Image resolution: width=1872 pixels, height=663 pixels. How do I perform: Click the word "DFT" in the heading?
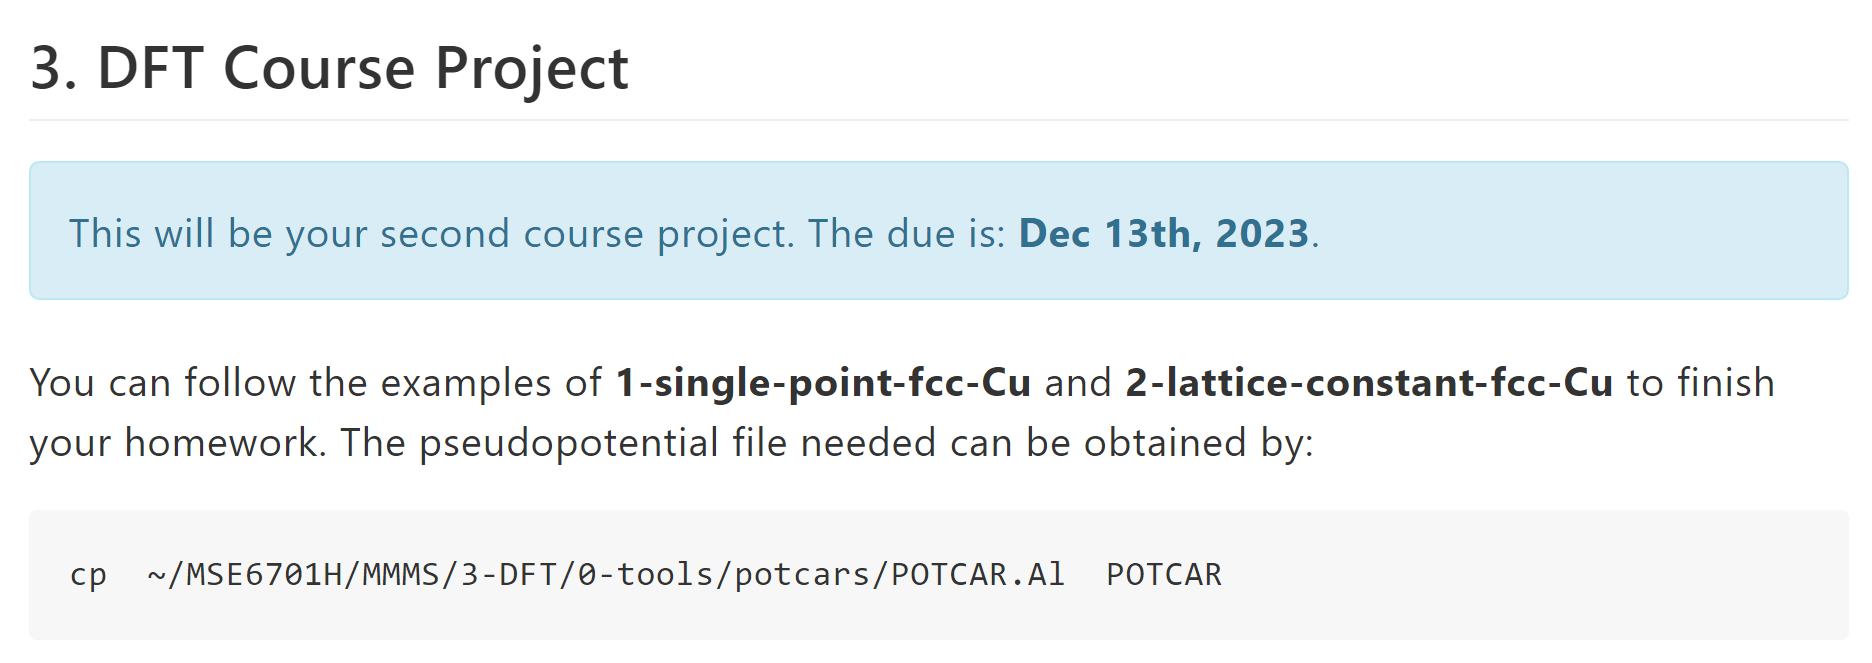pos(150,69)
